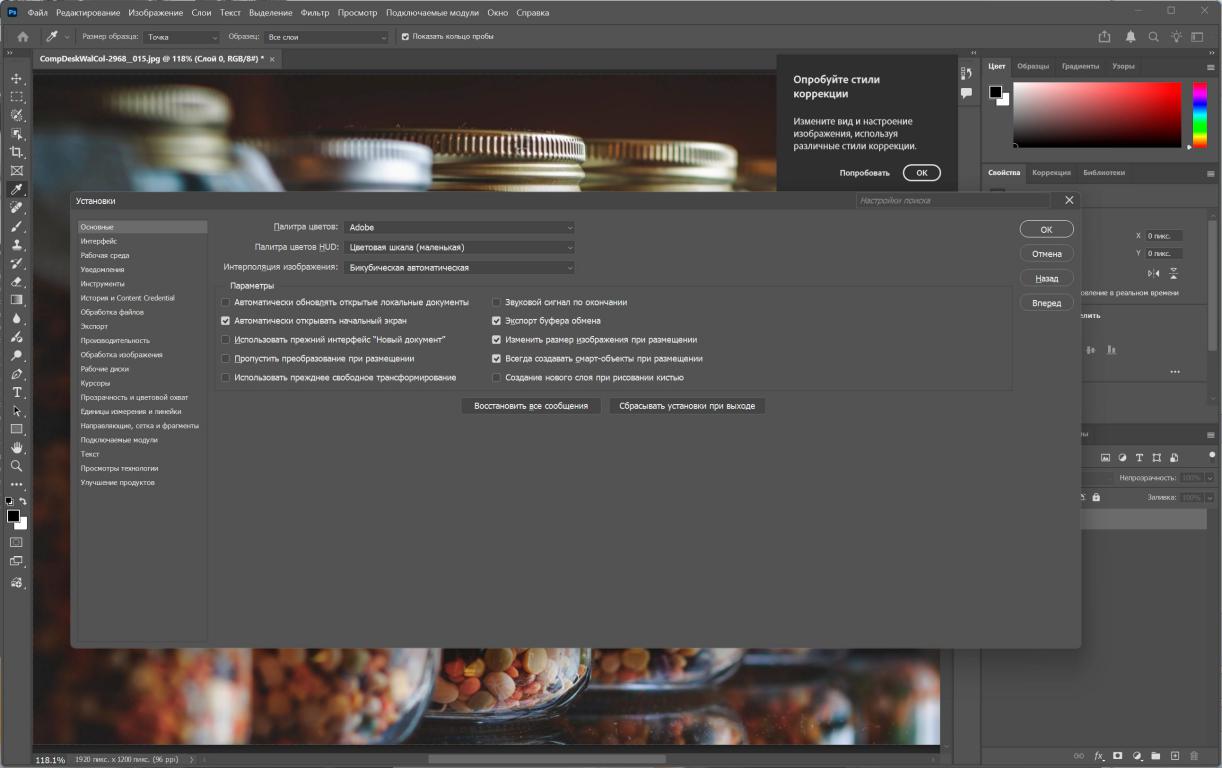Open the share export icon
The image size is (1222, 768).
[1104, 37]
